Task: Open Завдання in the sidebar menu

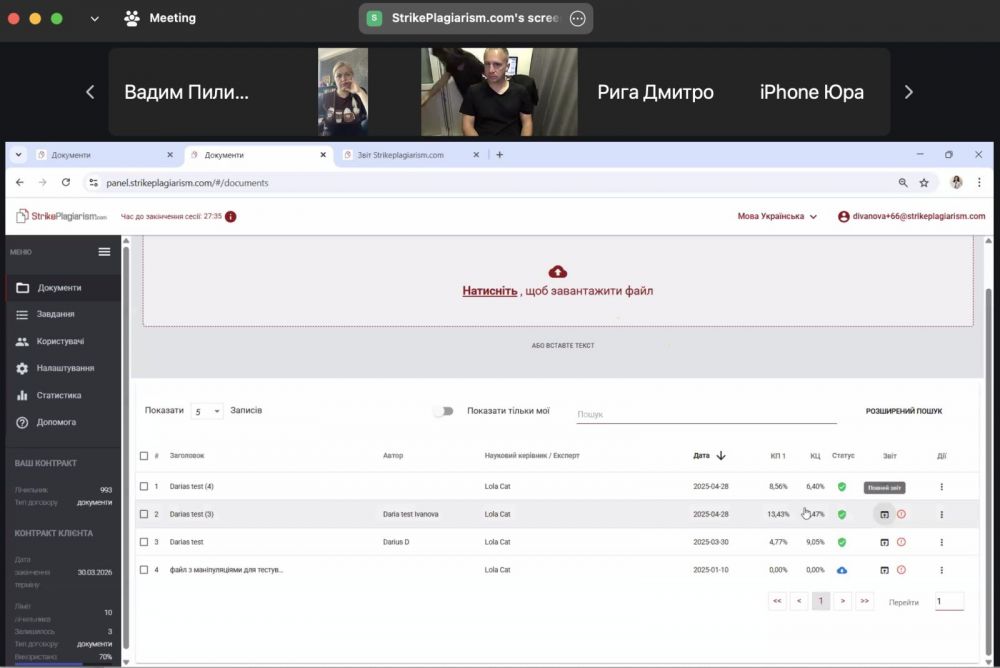Action: 62,314
